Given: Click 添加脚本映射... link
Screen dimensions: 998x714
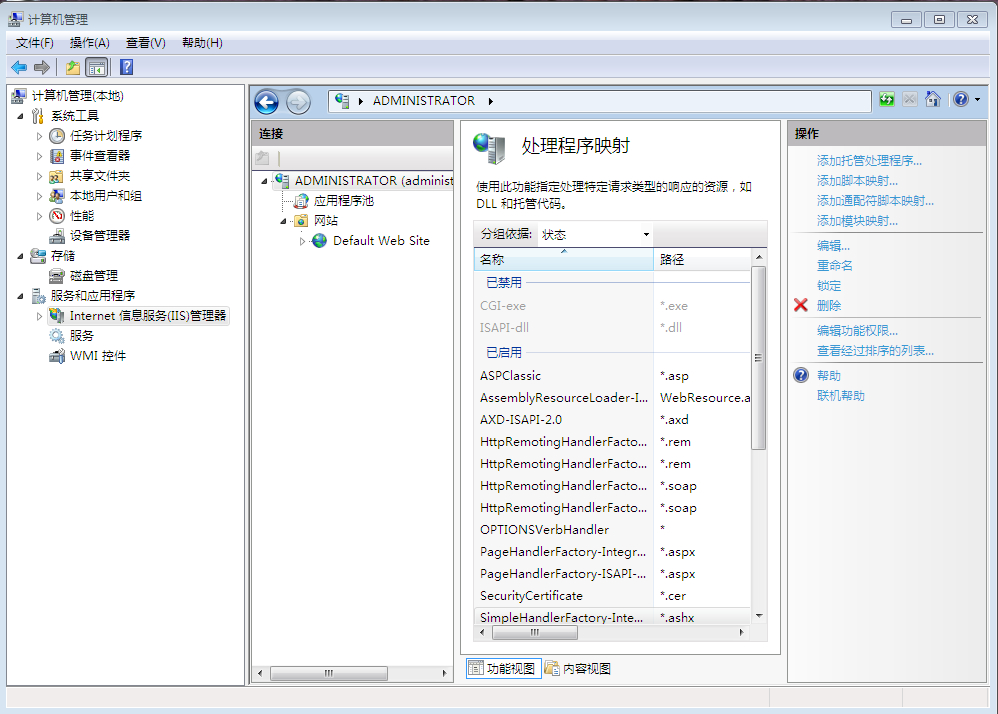Looking at the screenshot, I should click(x=857, y=181).
